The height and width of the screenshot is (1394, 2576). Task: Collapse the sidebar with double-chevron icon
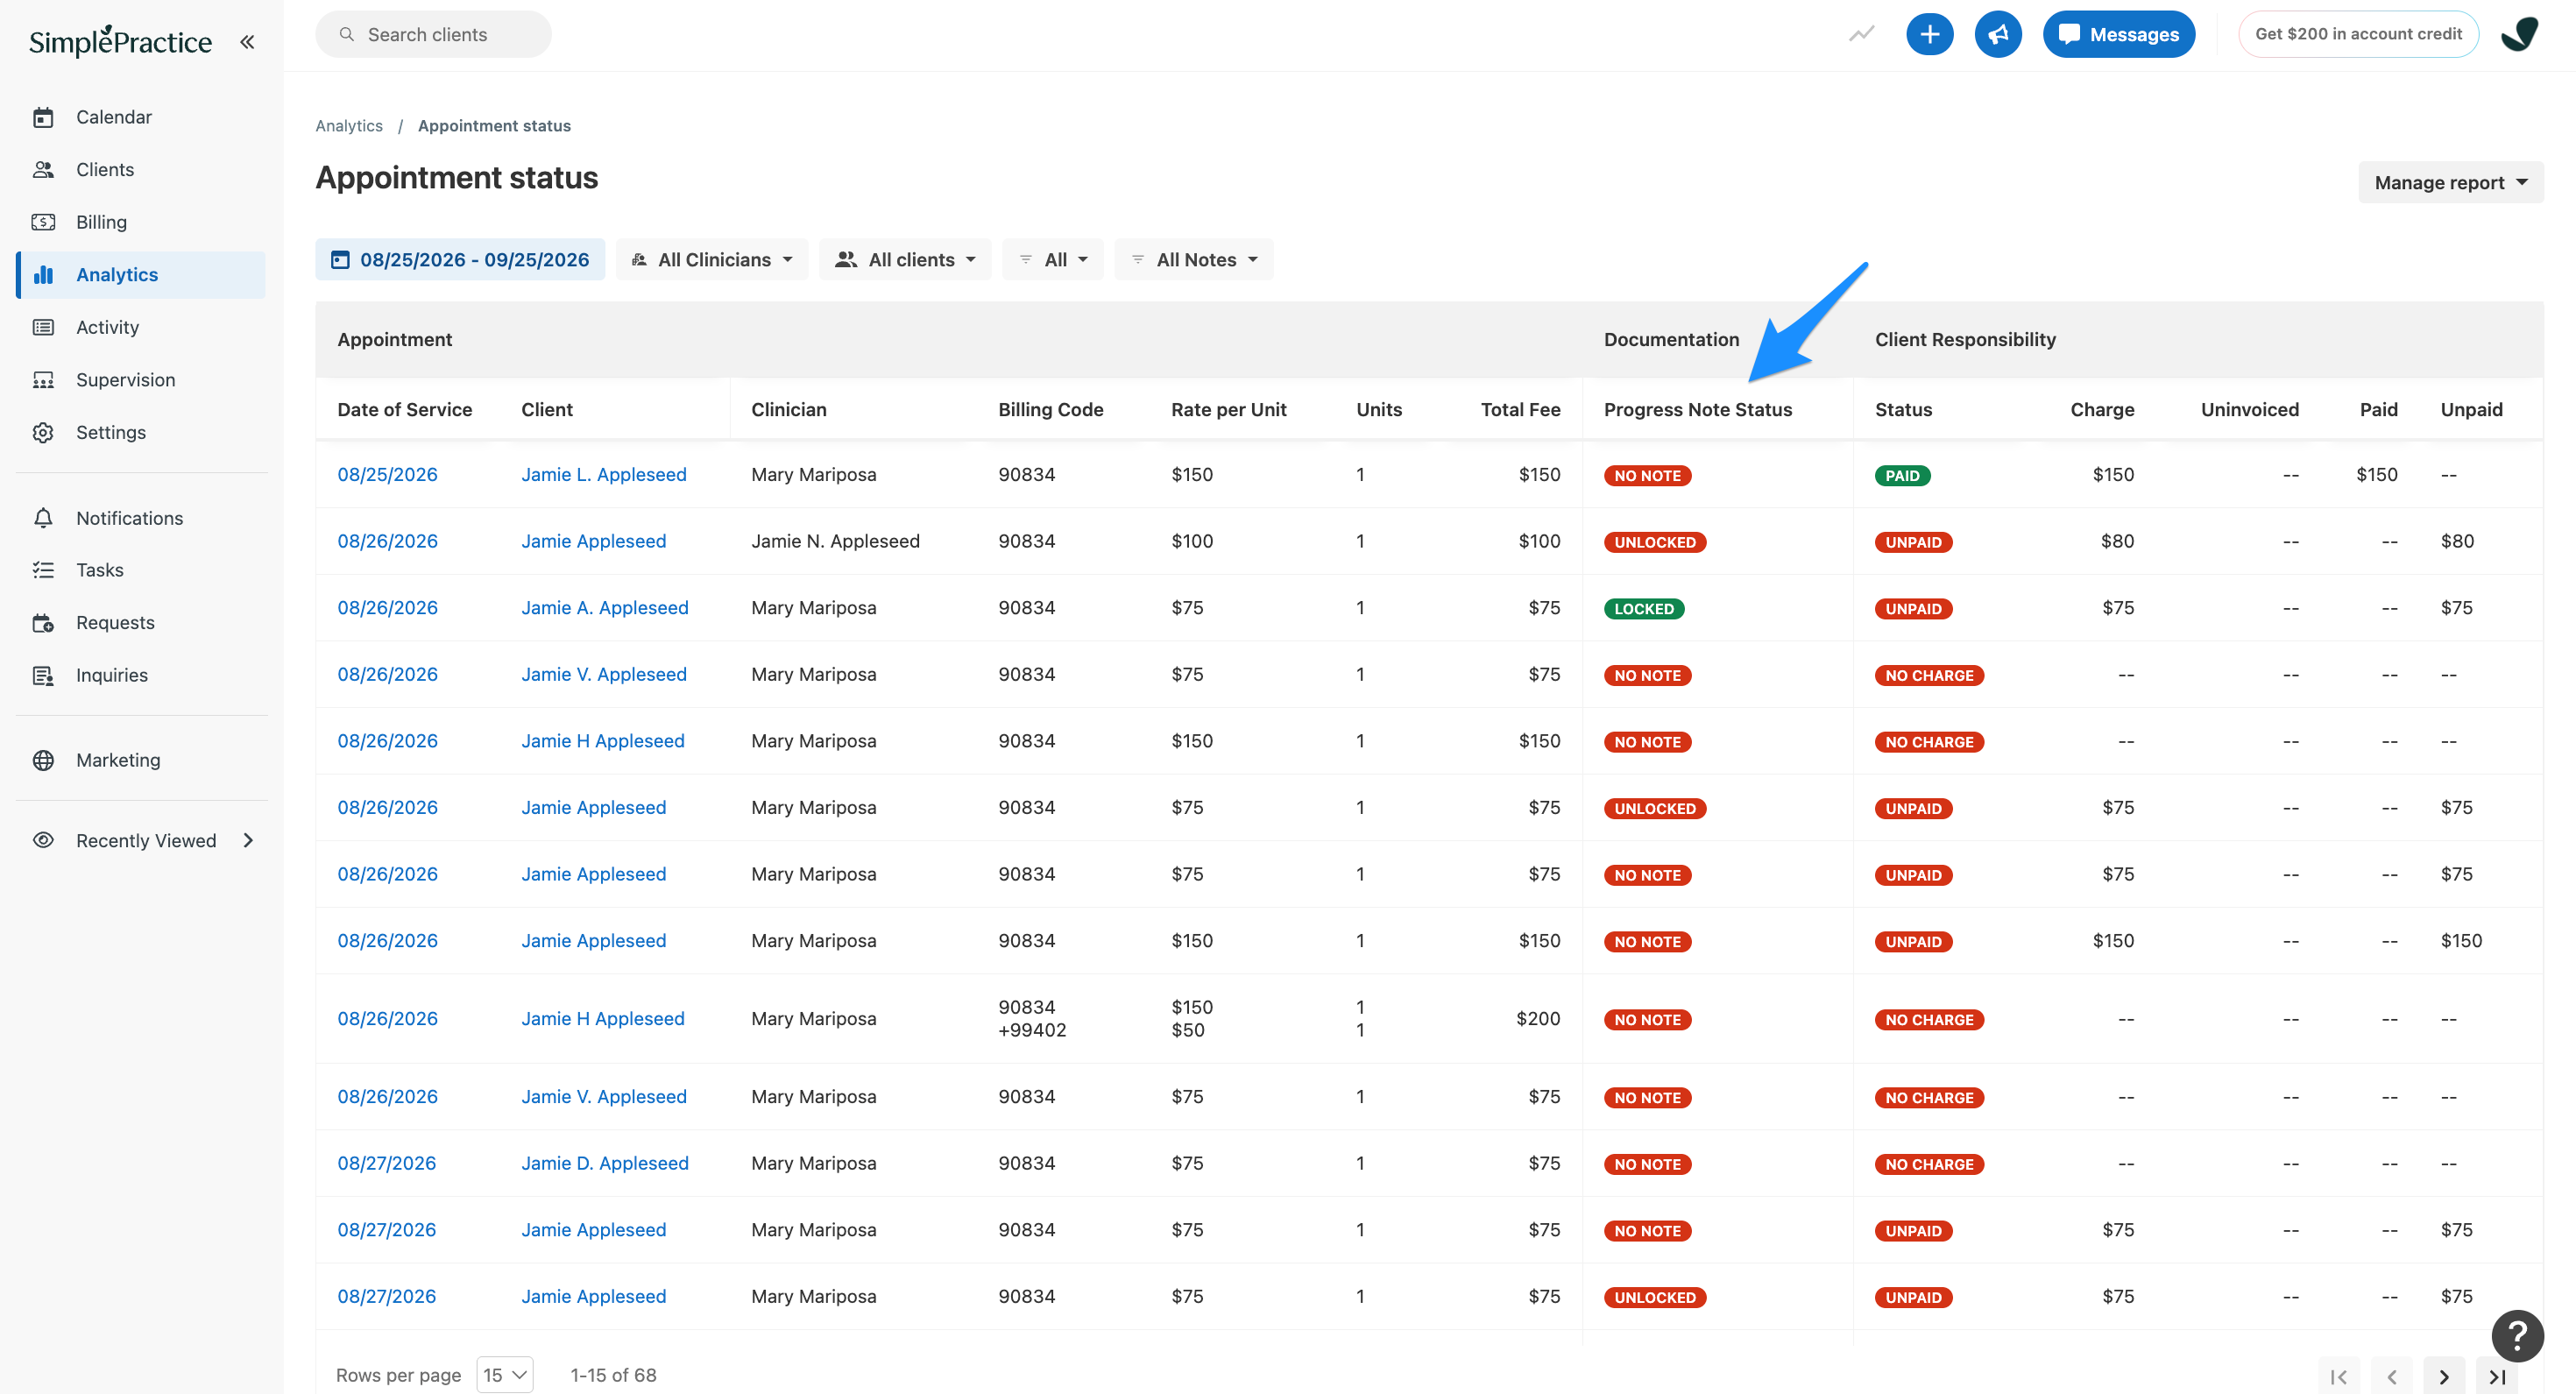(247, 42)
